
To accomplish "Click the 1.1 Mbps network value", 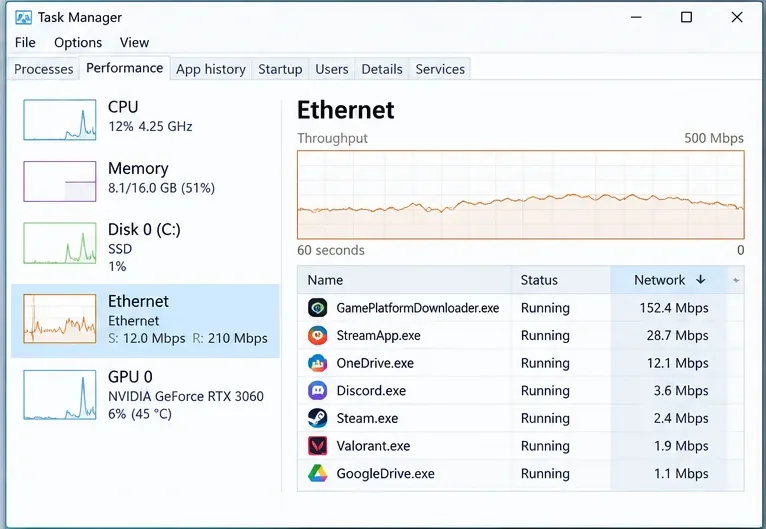I will pos(681,474).
